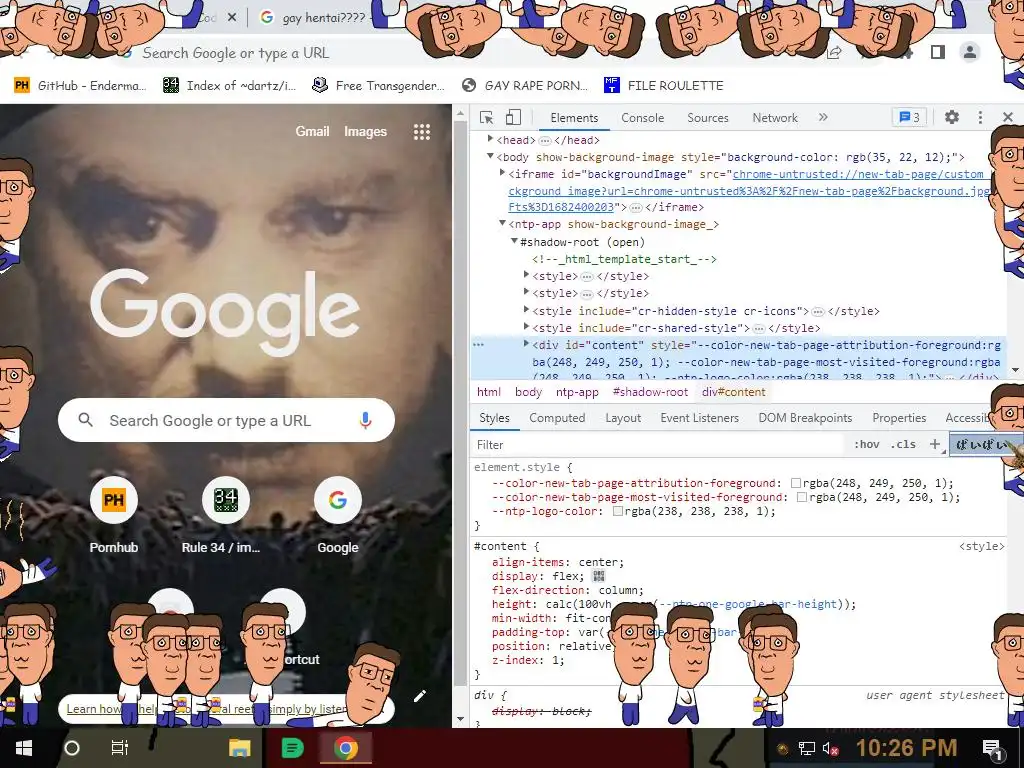Focus the Filter field in the Styles pane
Screen dimensions: 1024x768
click(656, 445)
